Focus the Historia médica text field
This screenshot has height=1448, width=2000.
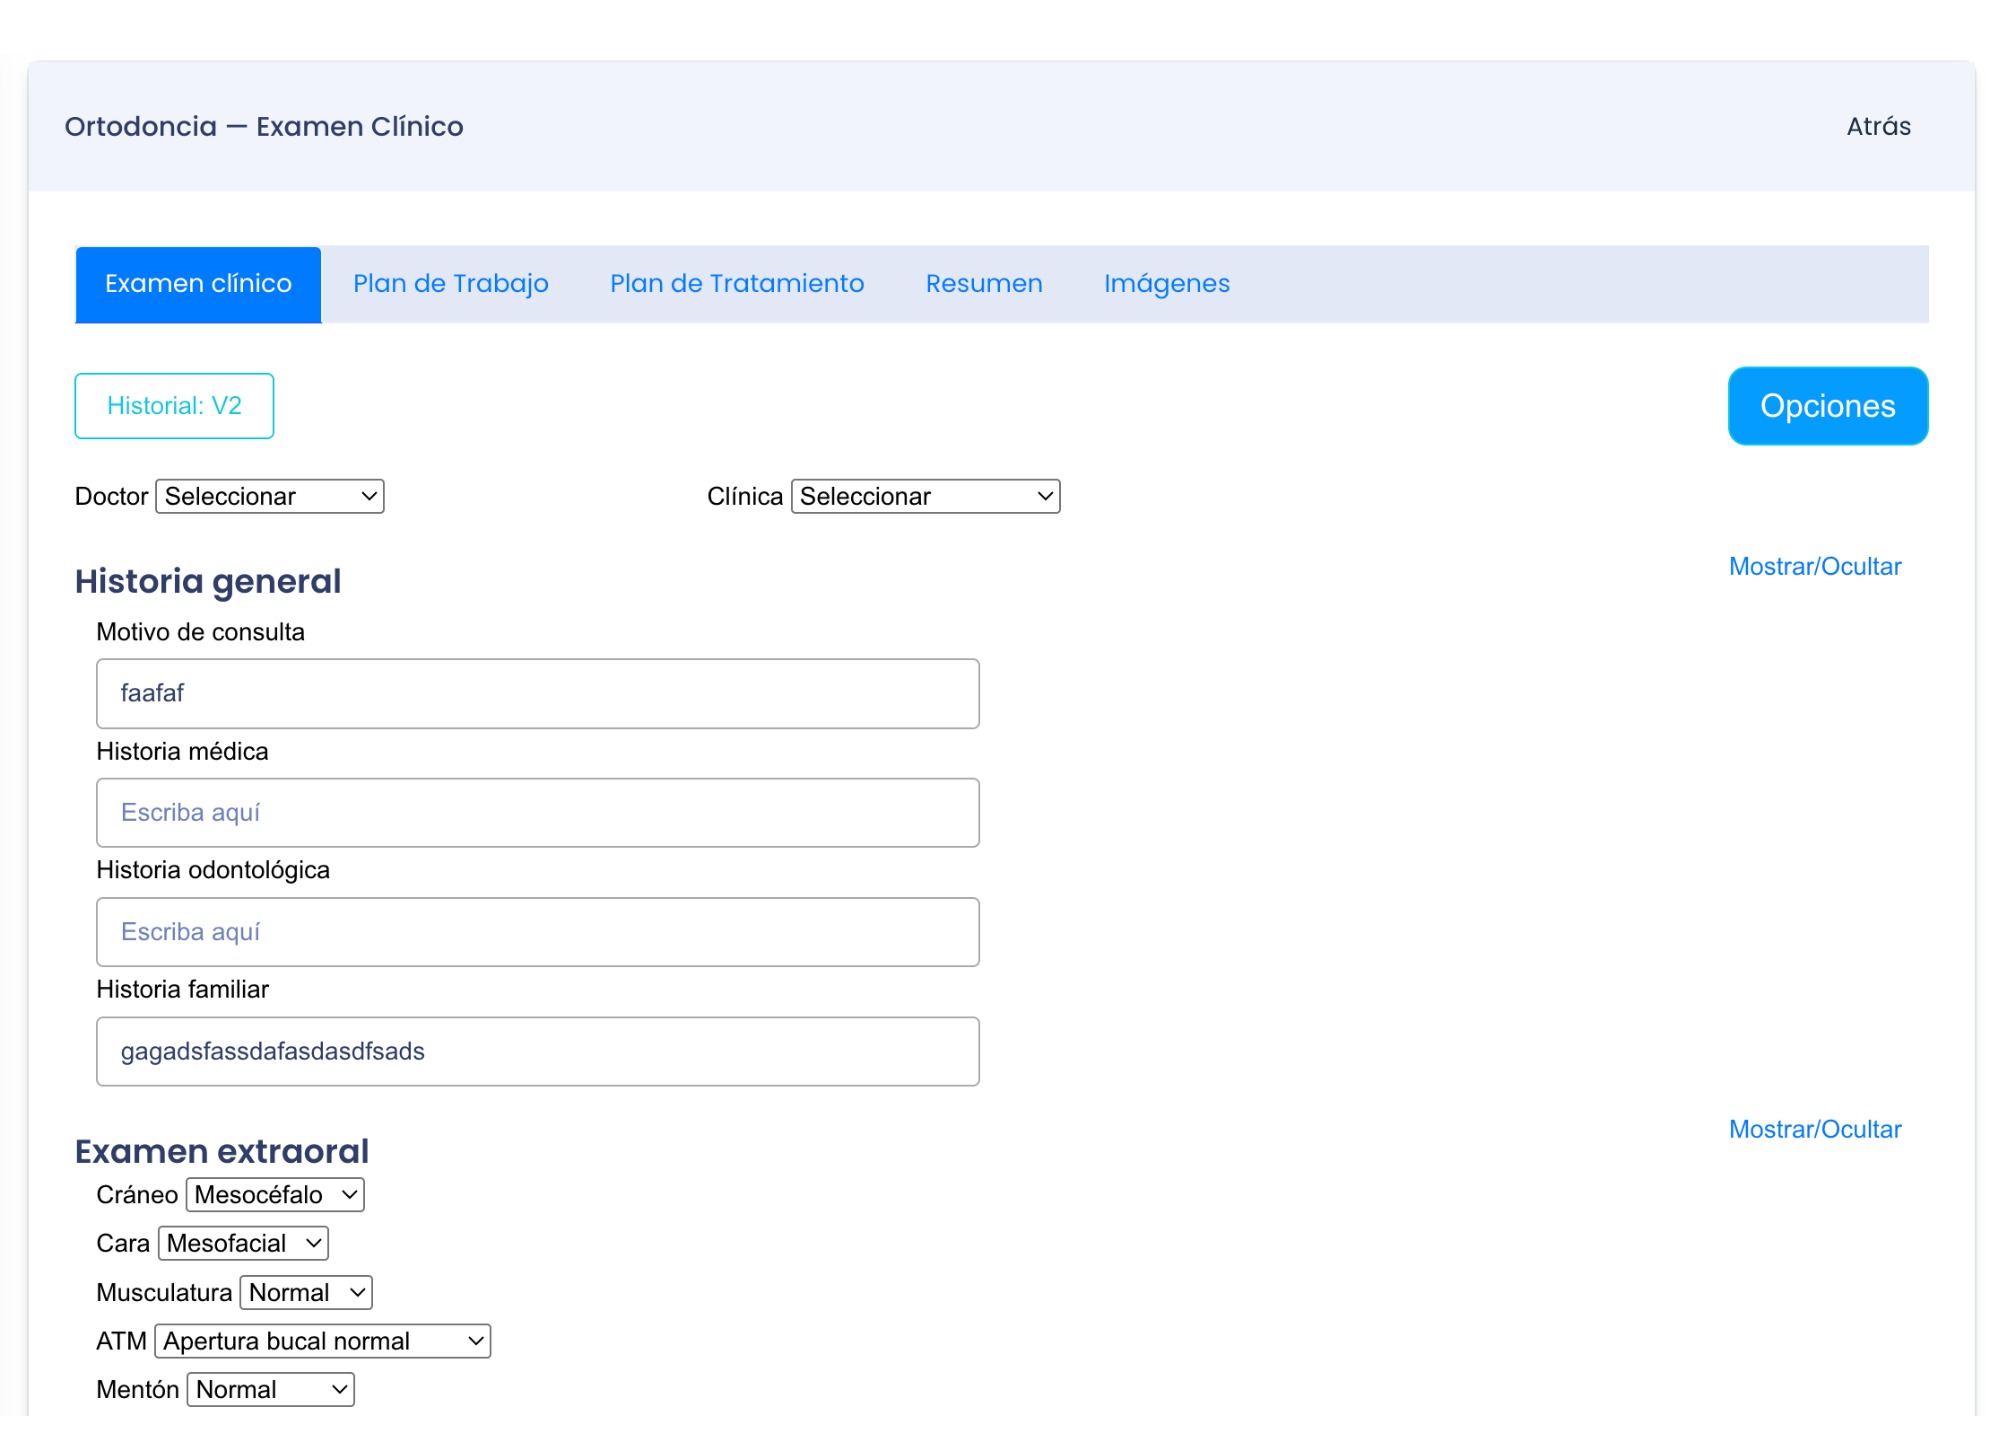(x=537, y=813)
